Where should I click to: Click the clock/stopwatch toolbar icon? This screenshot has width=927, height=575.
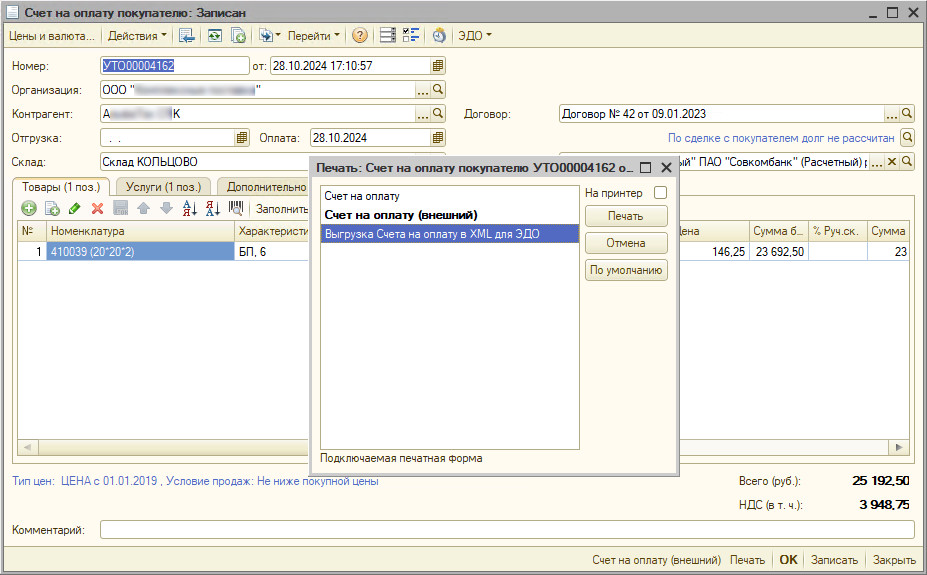click(x=439, y=35)
